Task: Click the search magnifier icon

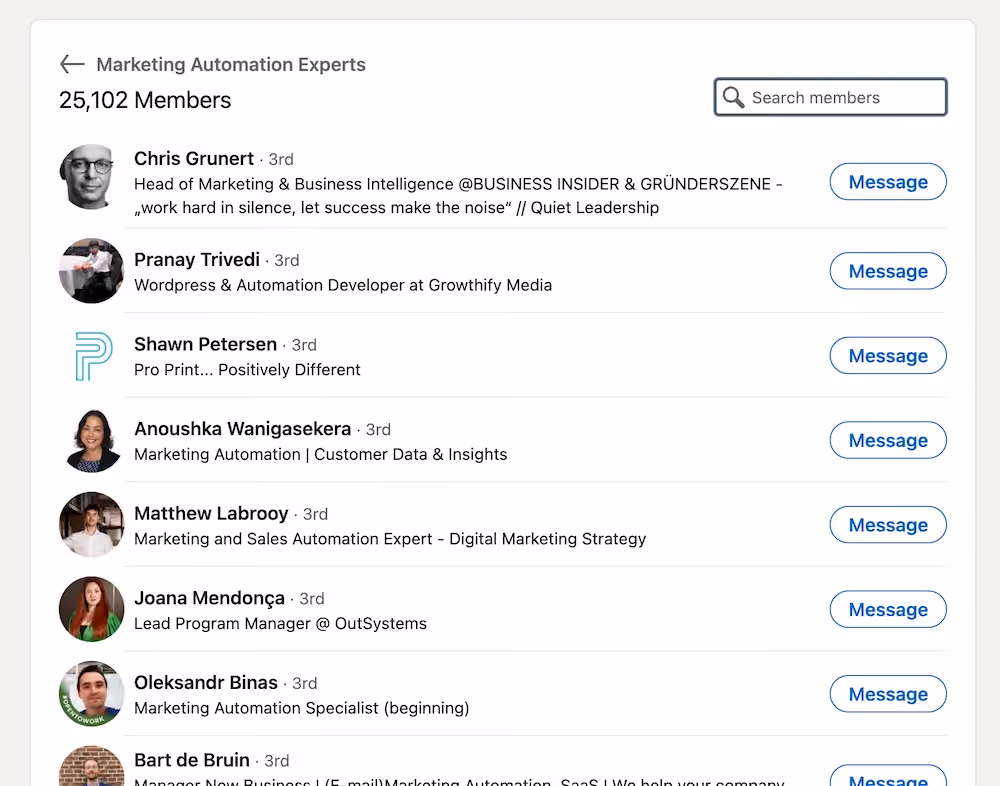Action: click(733, 98)
